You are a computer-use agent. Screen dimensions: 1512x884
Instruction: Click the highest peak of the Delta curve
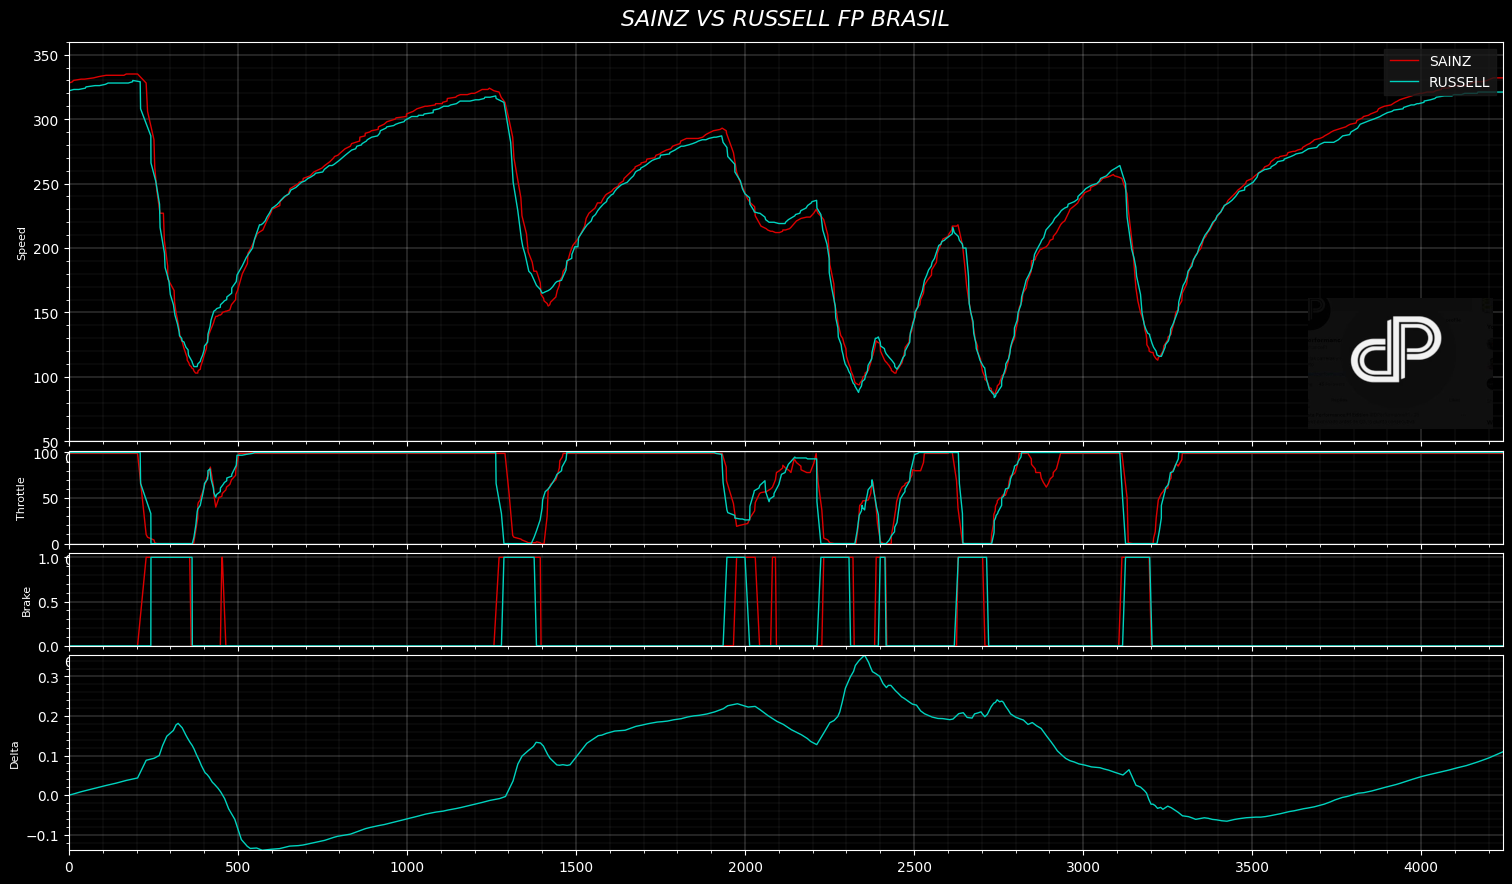(863, 657)
